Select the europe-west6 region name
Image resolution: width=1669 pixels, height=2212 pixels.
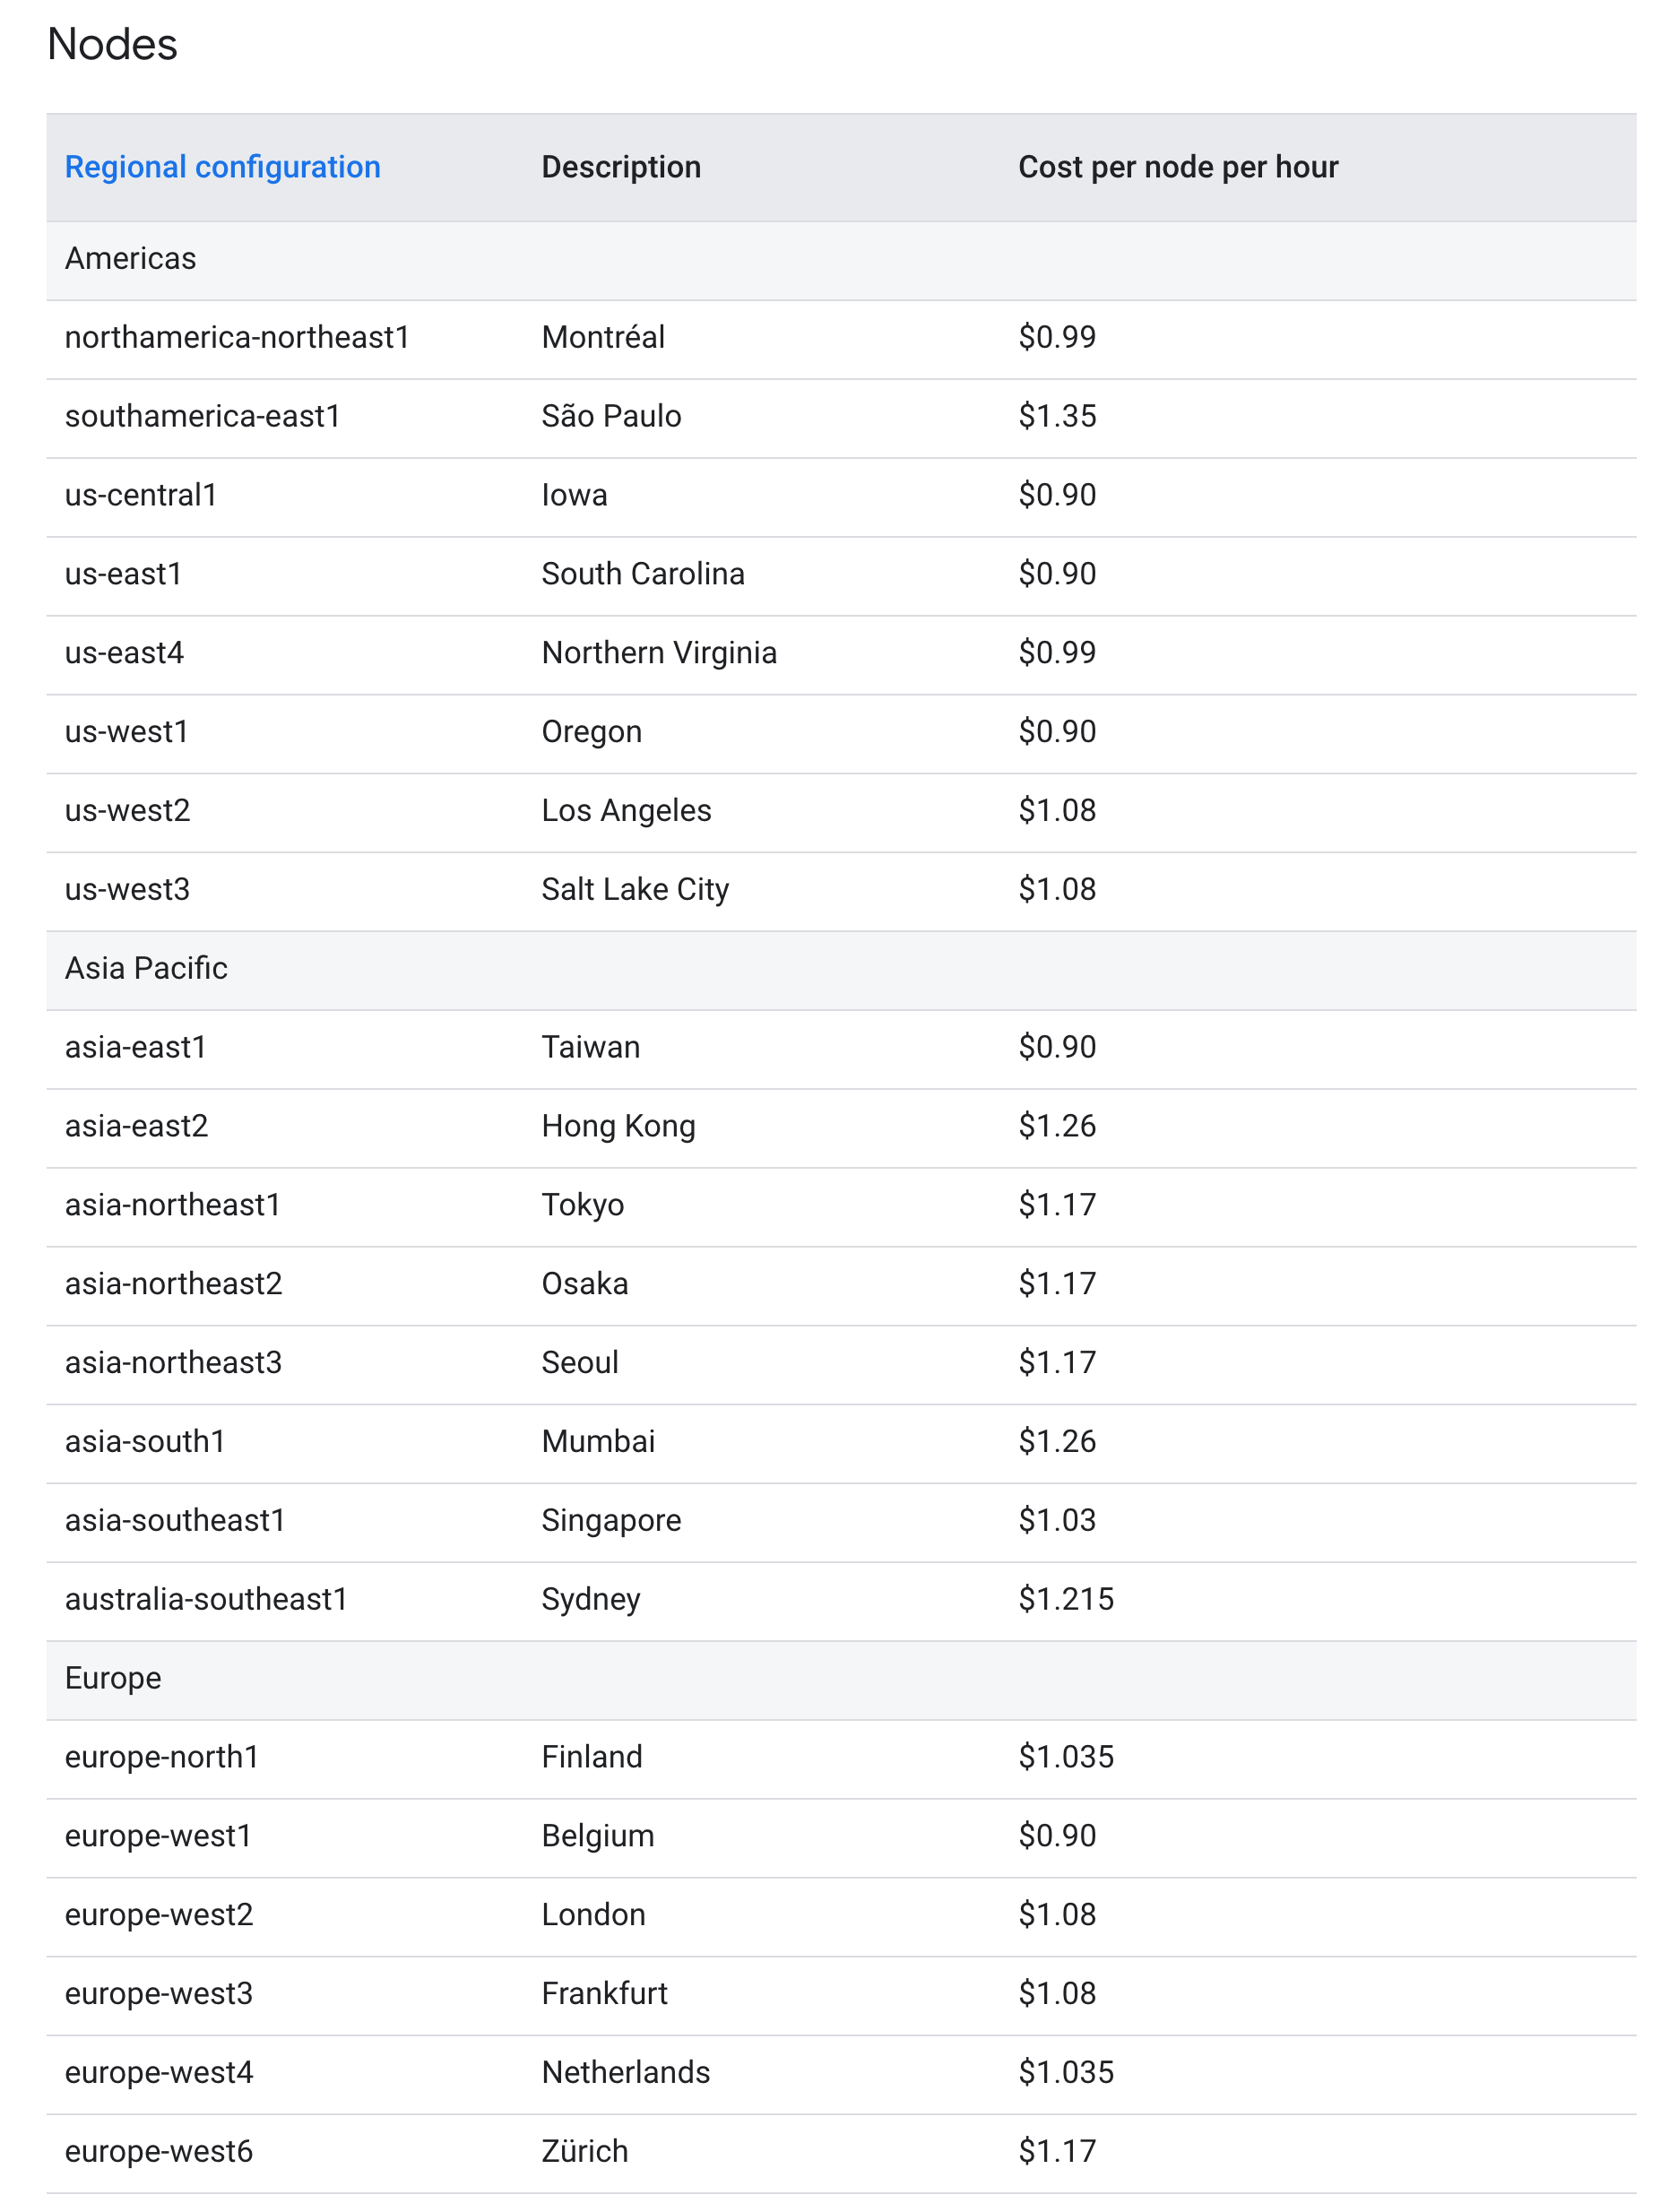[159, 2151]
